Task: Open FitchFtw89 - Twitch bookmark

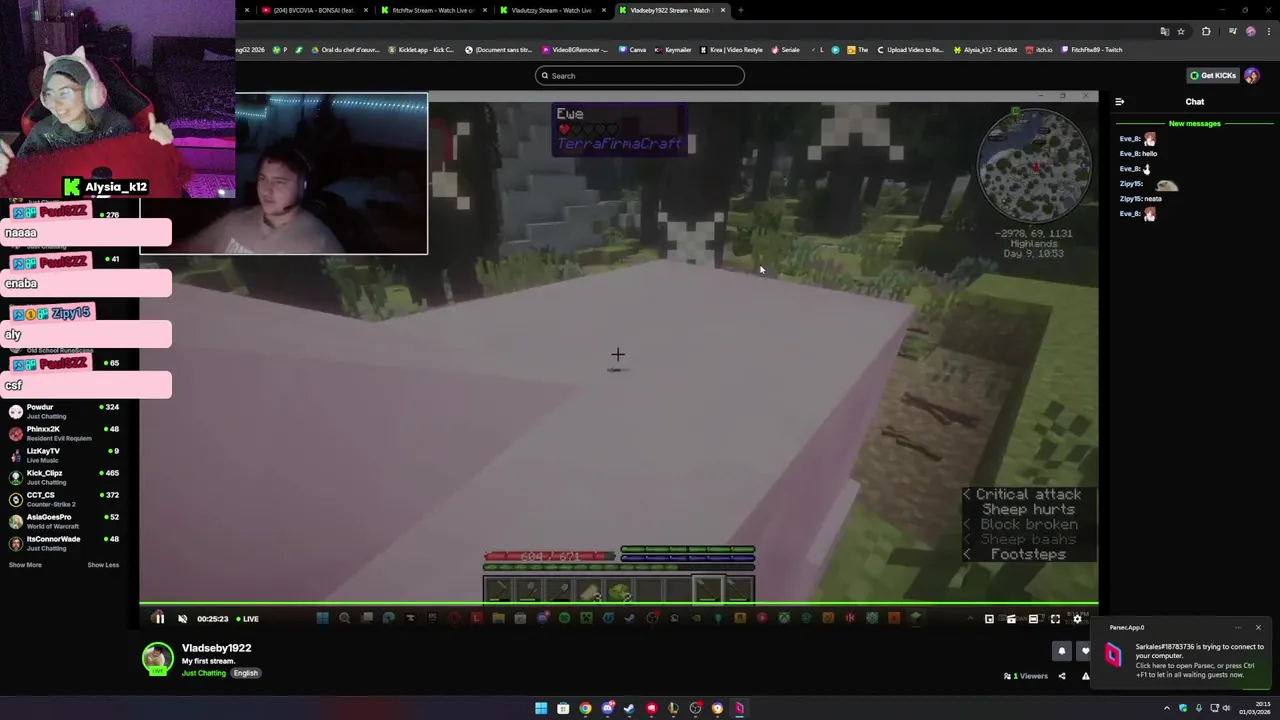Action: pyautogui.click(x=1091, y=50)
